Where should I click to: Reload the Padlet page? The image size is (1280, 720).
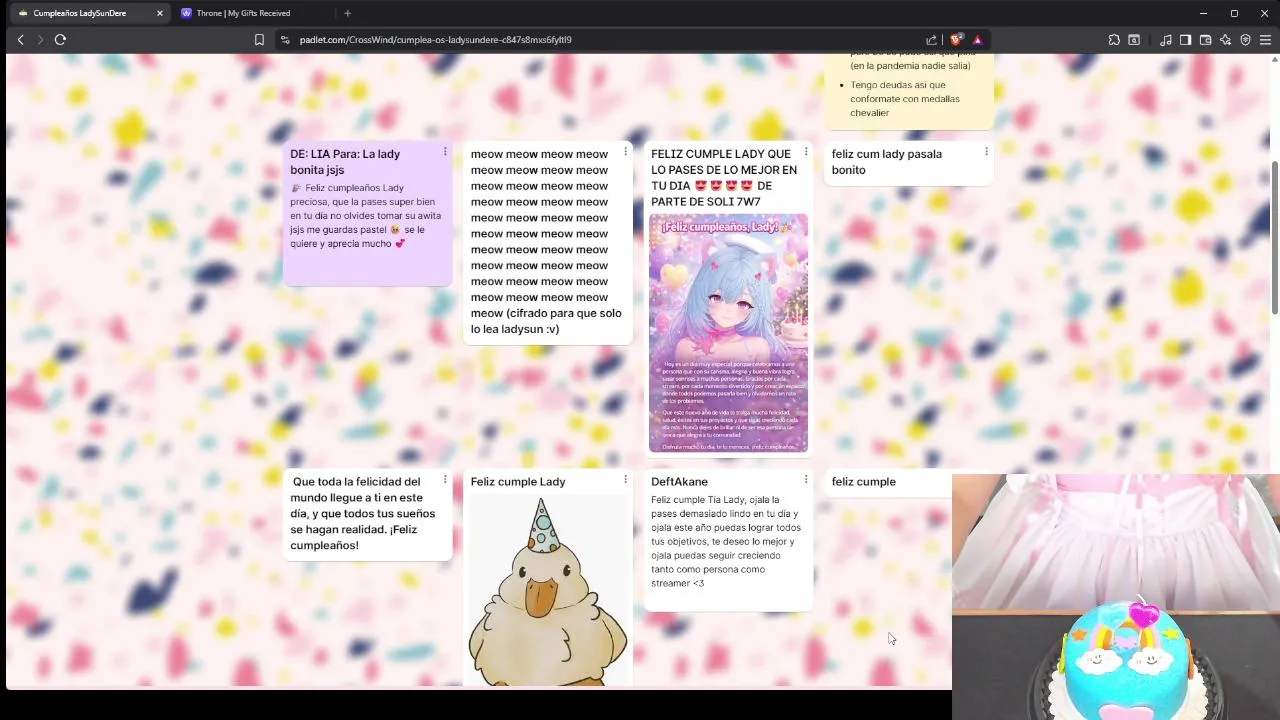point(60,40)
